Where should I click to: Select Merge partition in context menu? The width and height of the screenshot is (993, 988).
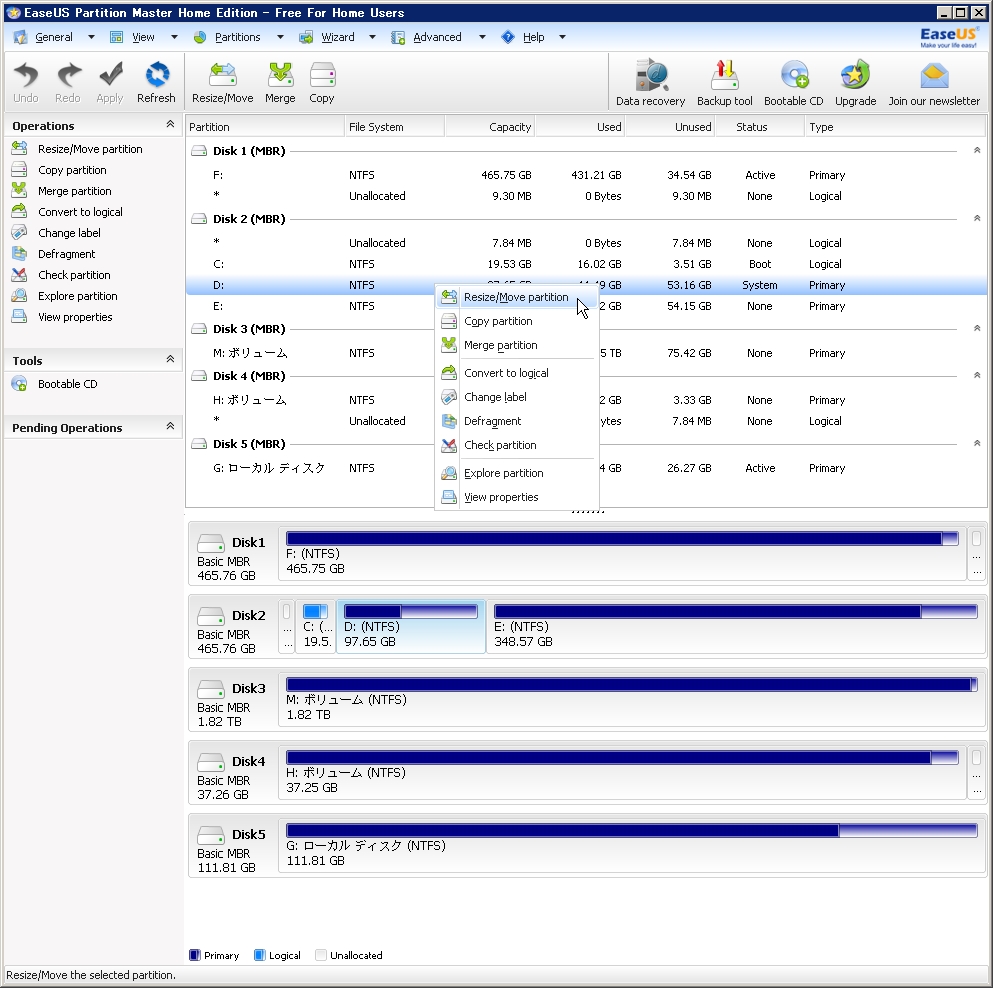[x=500, y=345]
